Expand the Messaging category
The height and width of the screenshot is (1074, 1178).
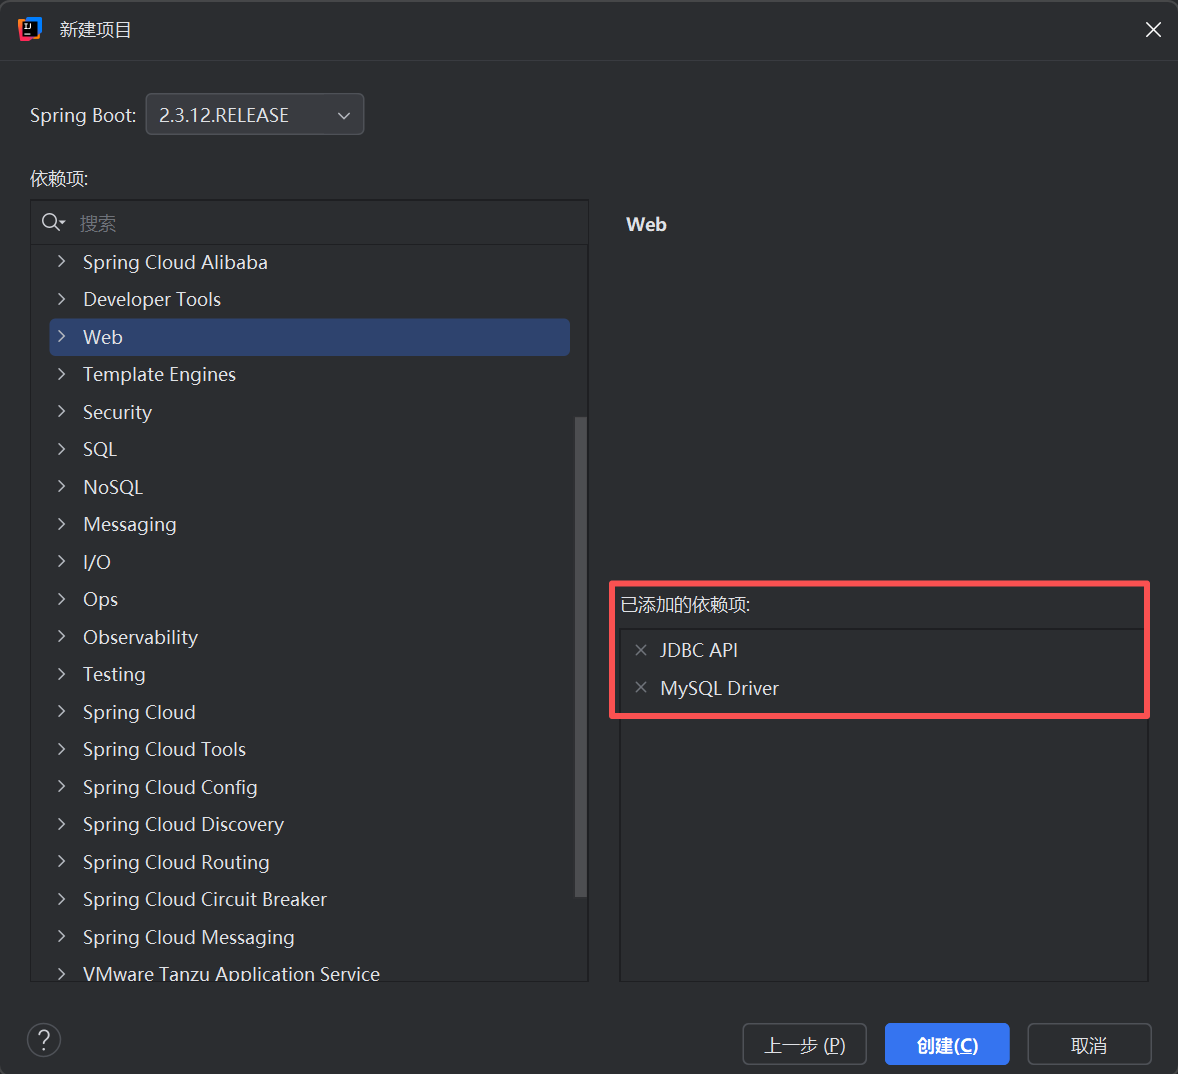click(62, 524)
